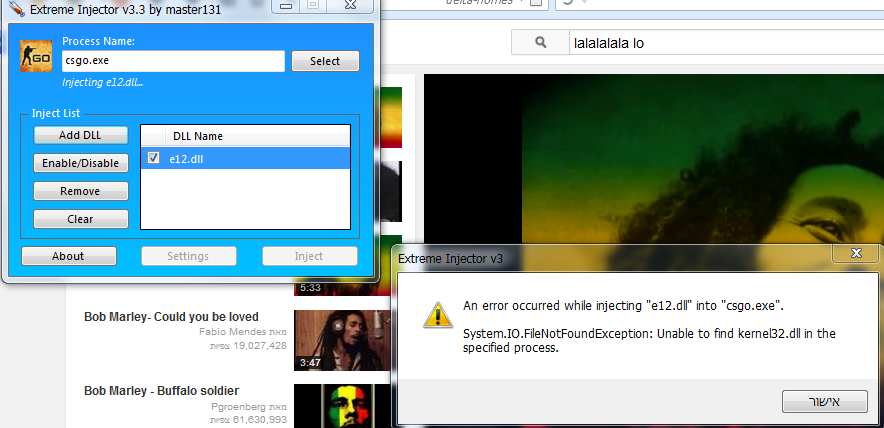Confirm the error dialog with the אישור button
884x428 pixels.
[824, 401]
